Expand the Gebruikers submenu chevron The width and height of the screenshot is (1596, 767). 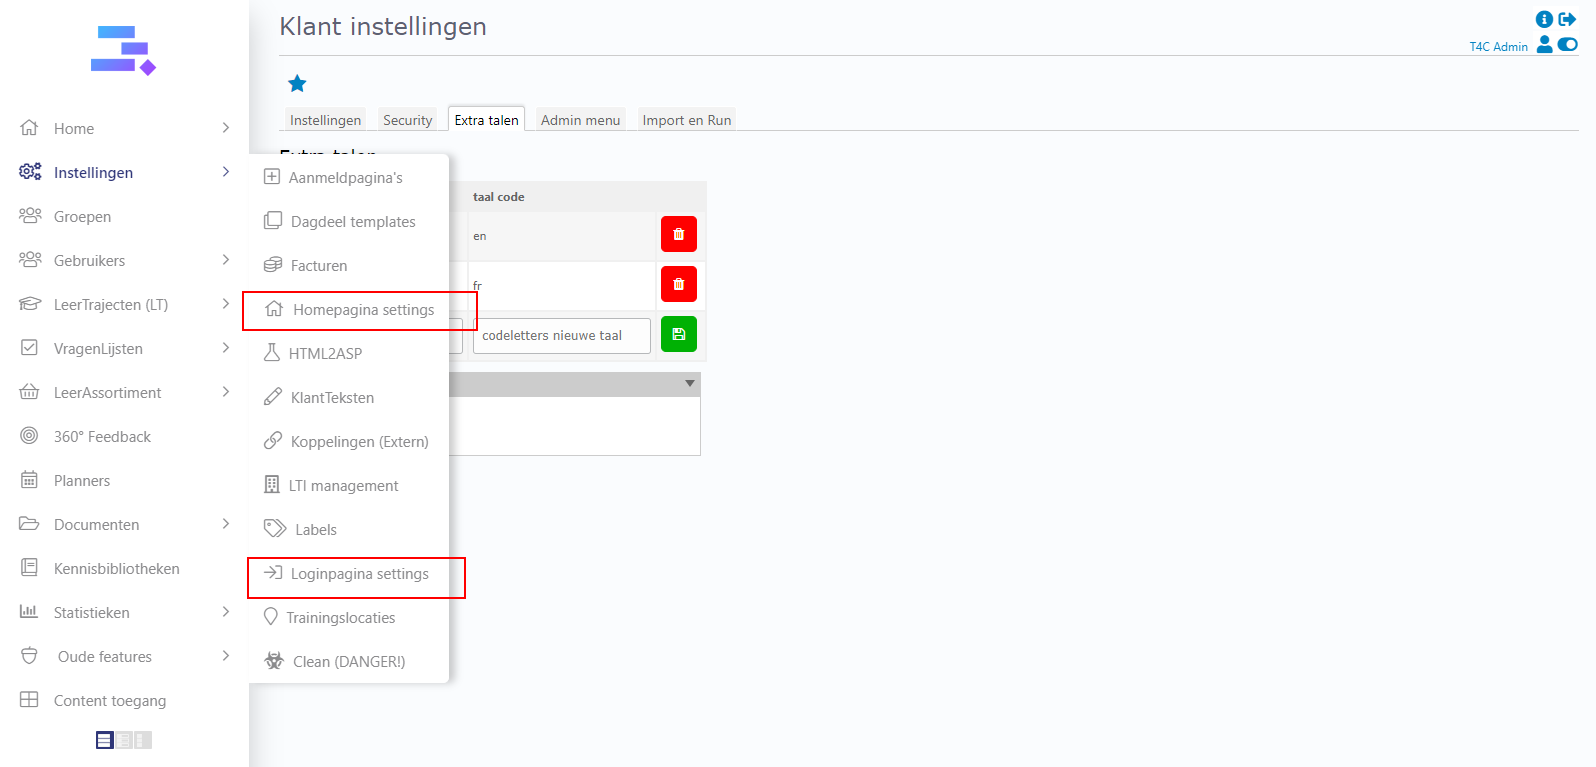(225, 260)
